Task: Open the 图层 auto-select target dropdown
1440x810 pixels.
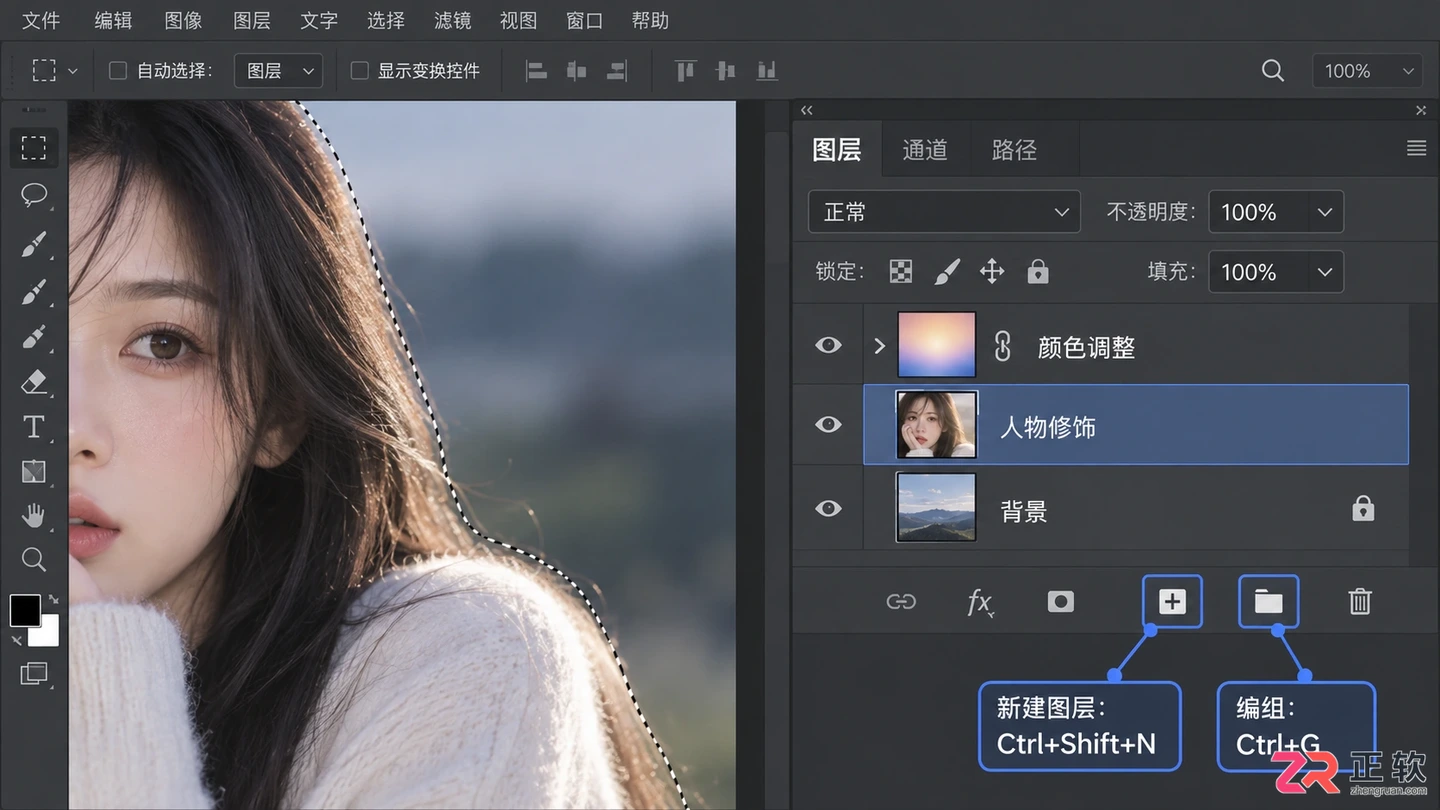Action: 278,70
